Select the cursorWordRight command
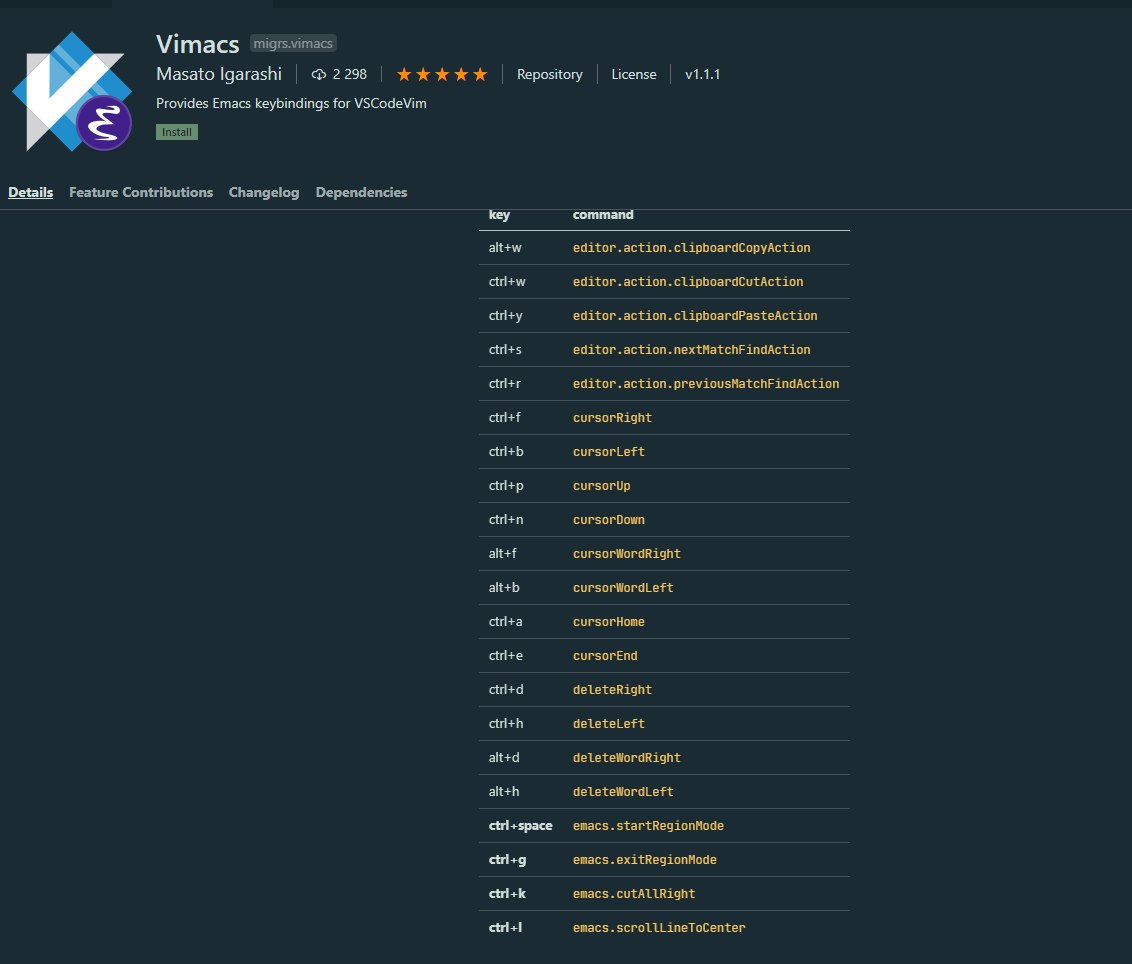This screenshot has height=964, width=1132. [x=626, y=553]
